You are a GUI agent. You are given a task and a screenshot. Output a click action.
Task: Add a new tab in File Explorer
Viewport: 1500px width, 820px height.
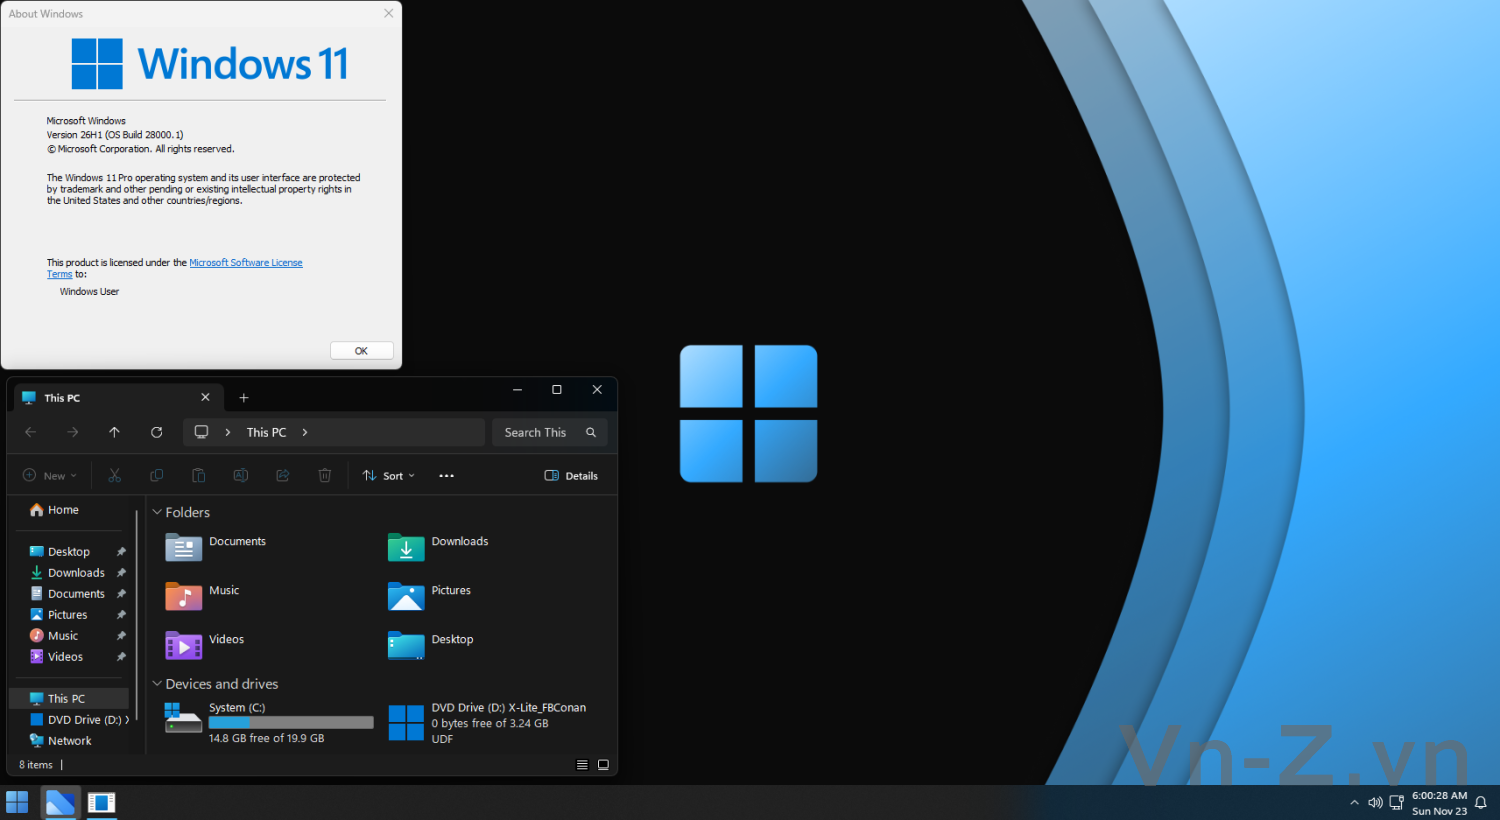243,398
